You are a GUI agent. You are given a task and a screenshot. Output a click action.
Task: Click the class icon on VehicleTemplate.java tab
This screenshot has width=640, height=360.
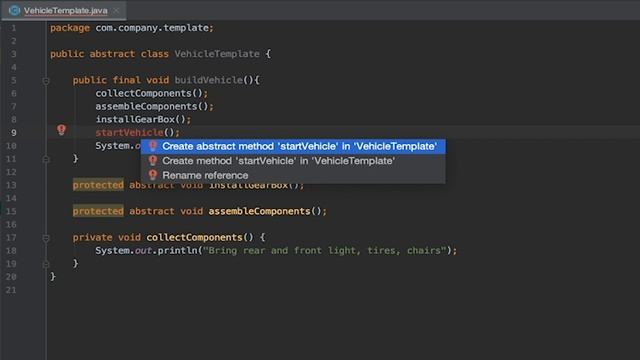pos(14,11)
